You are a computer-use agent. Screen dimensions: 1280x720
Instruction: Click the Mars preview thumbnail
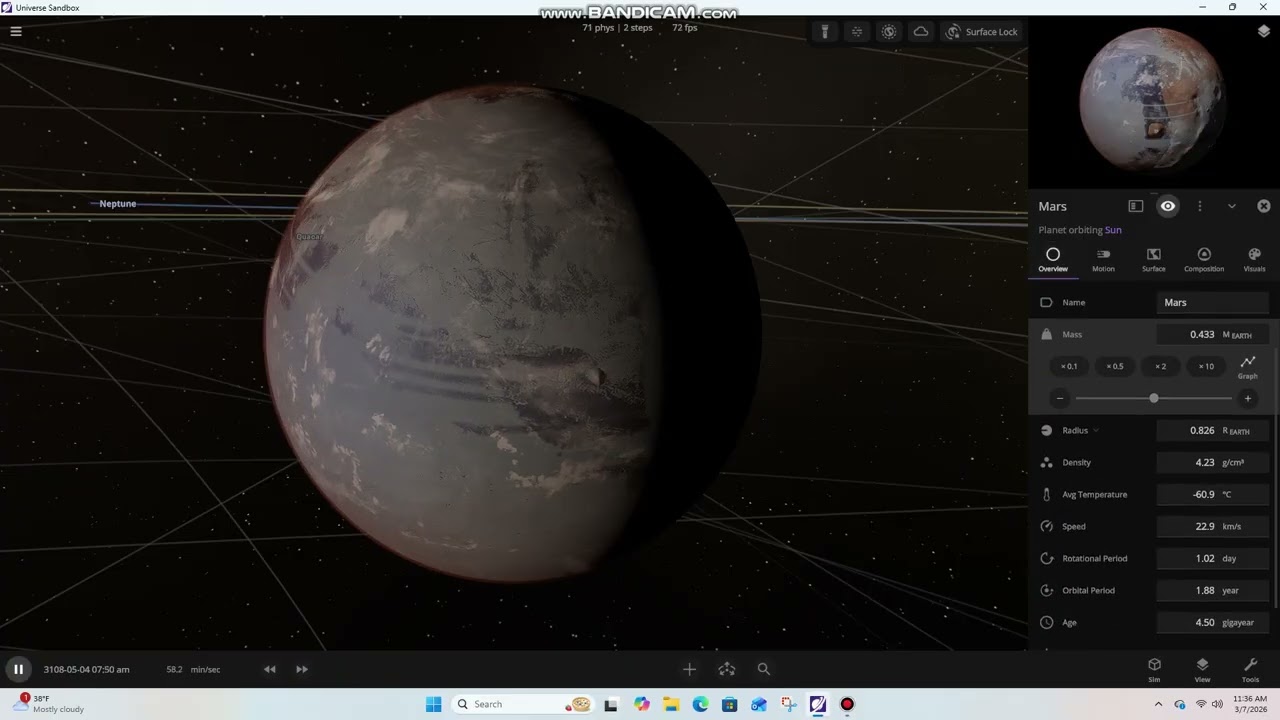[1151, 99]
